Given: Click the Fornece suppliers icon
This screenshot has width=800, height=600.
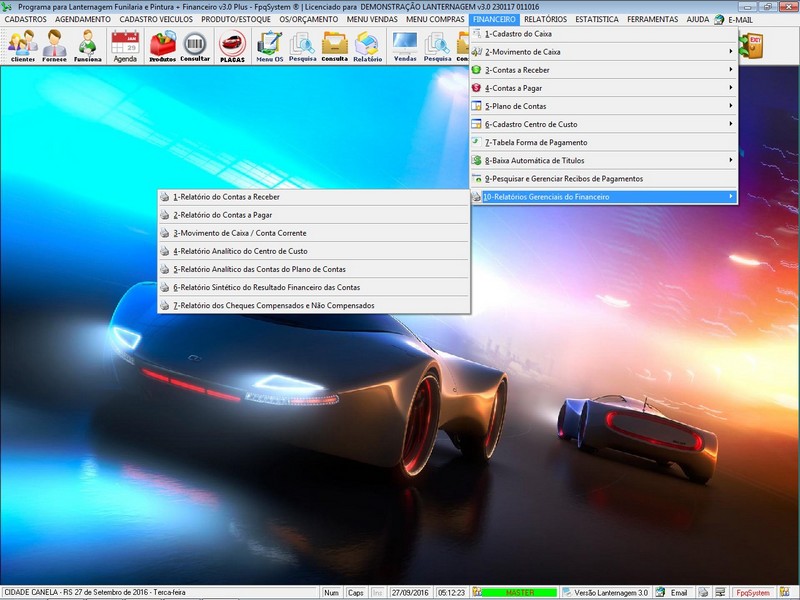Looking at the screenshot, I should (55, 46).
